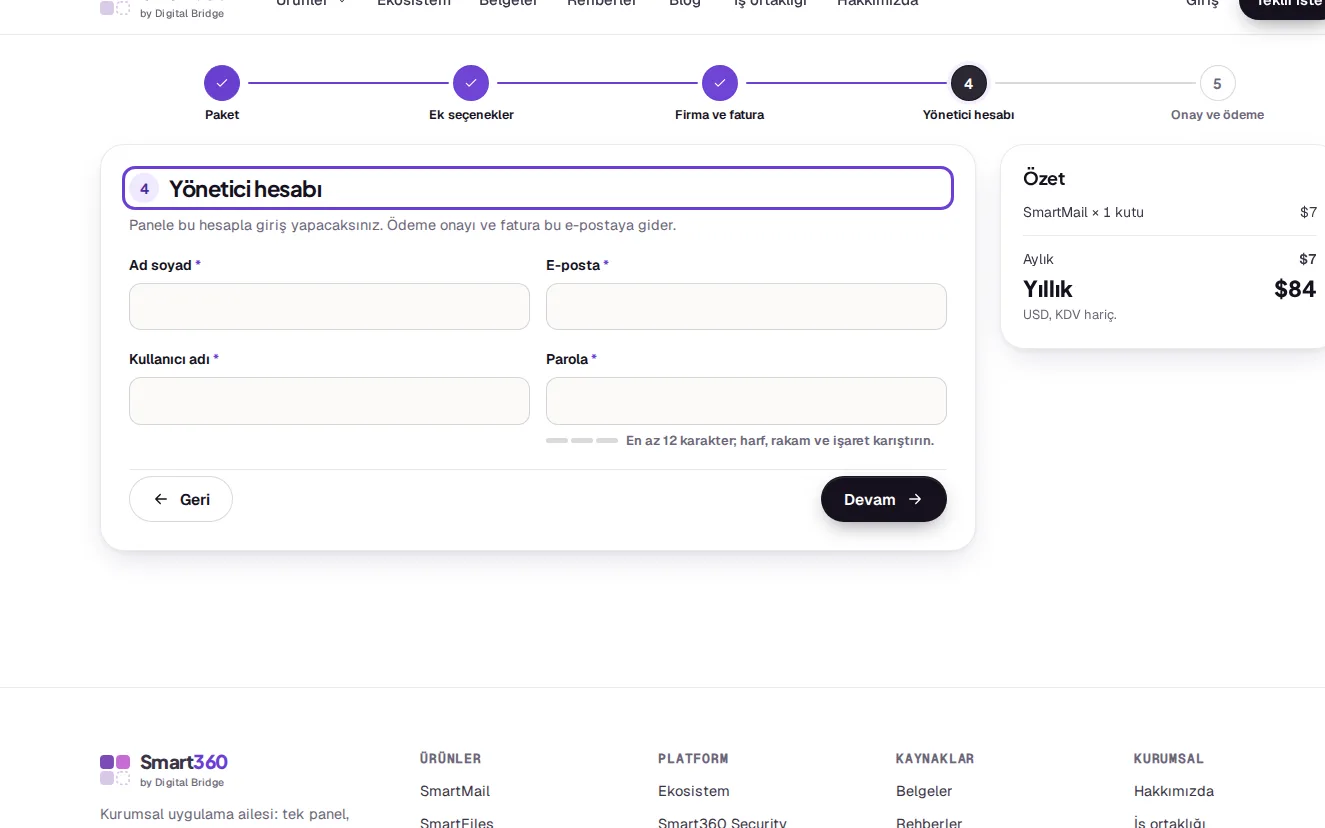Click the Paket step checkmark circle
Viewport: 1325px width, 828px height.
[222, 83]
